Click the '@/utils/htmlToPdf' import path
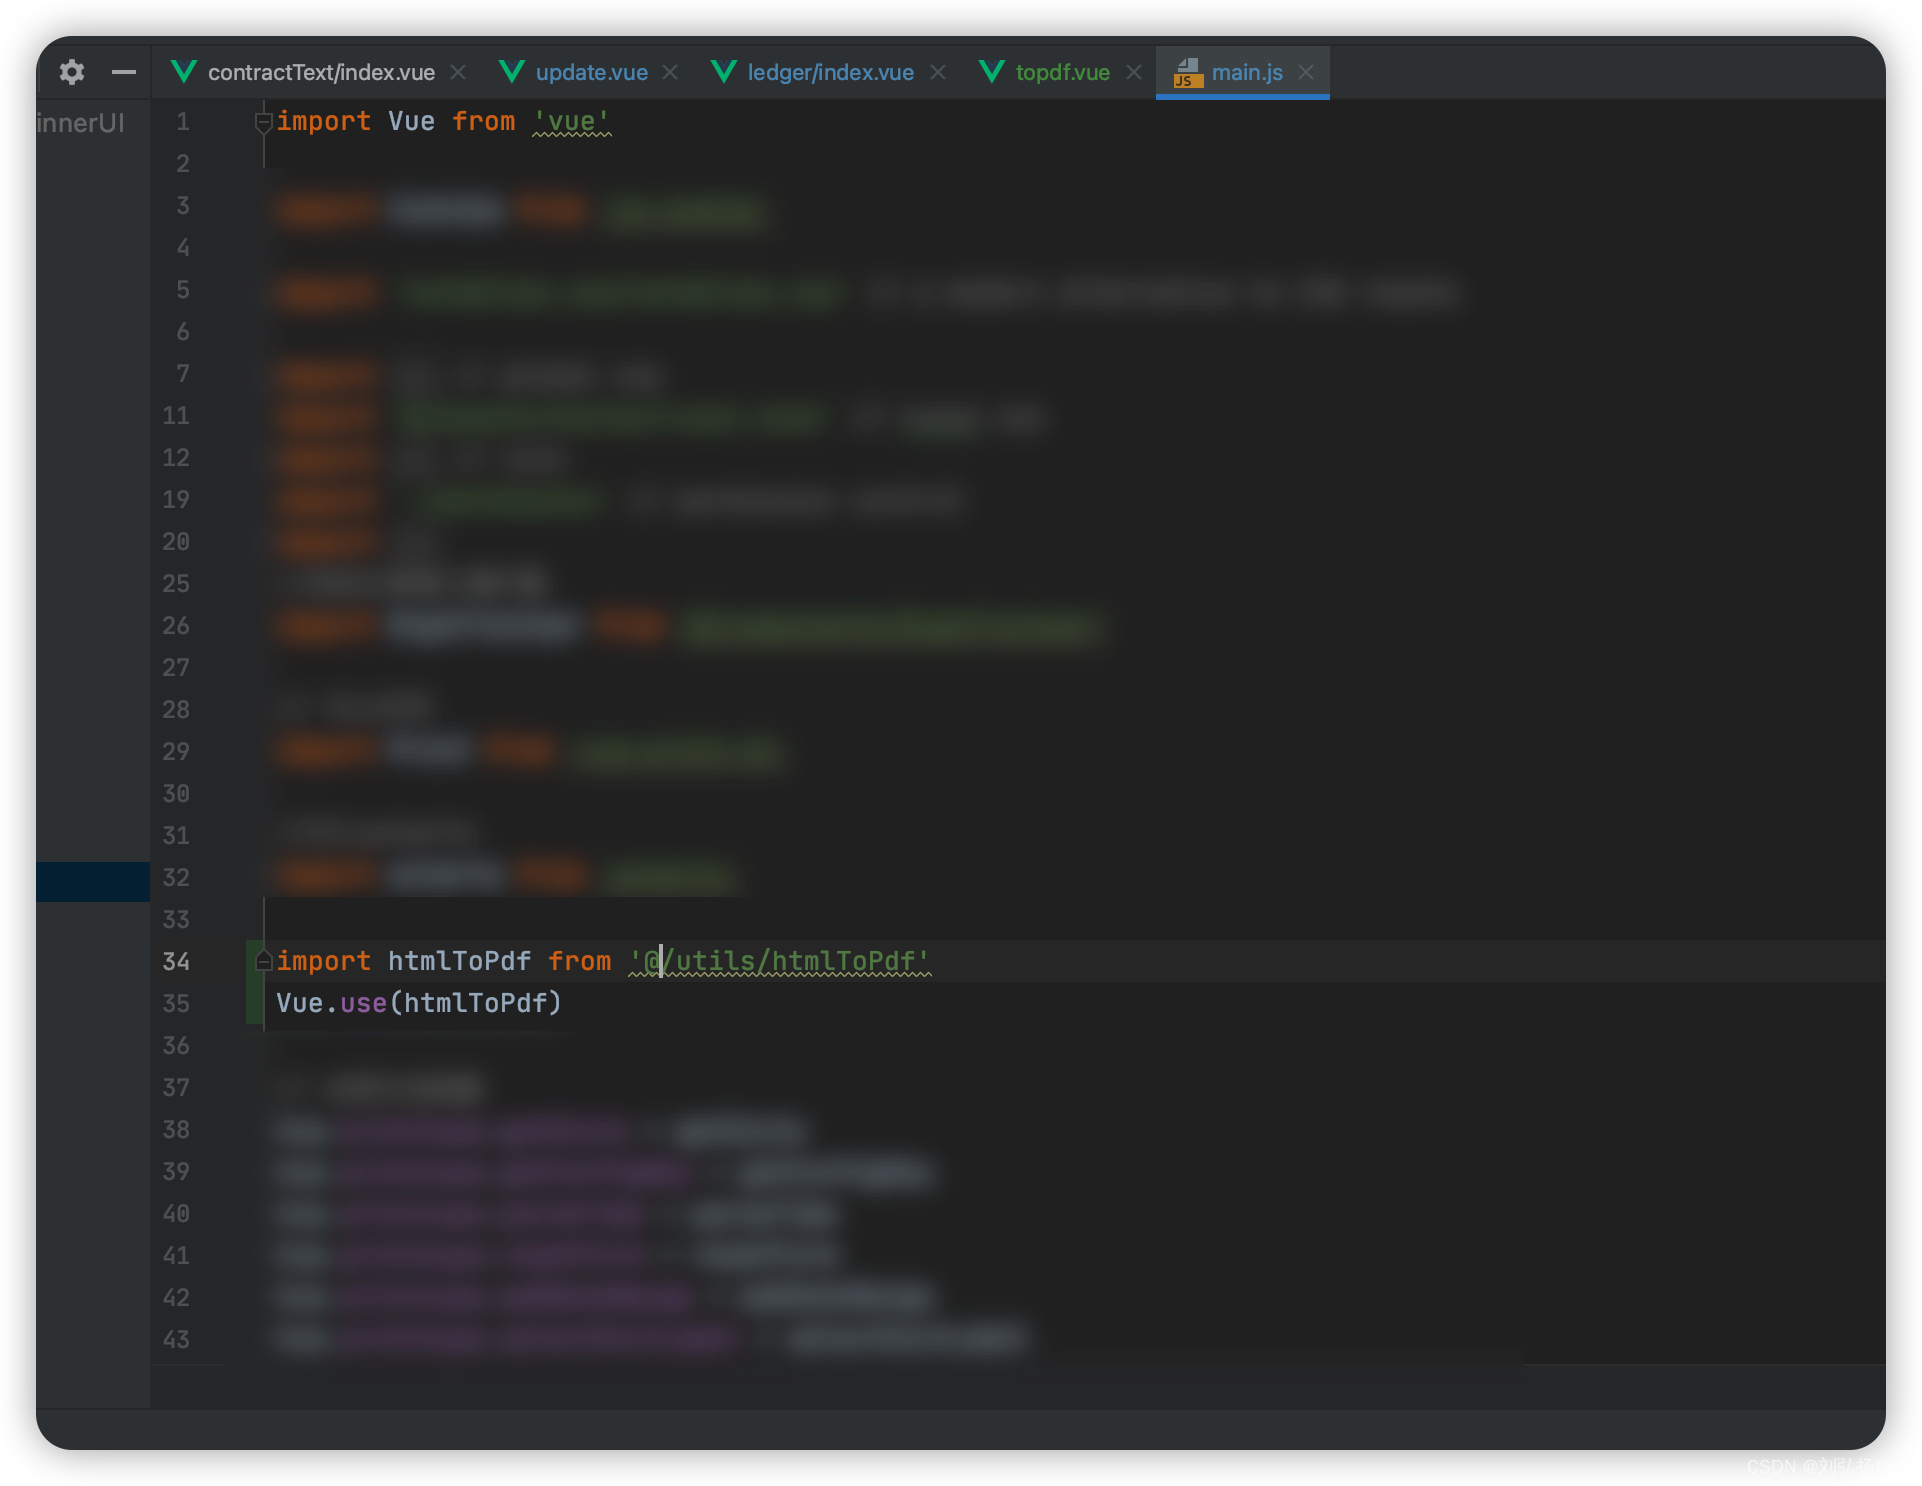This screenshot has width=1922, height=1486. 780,961
